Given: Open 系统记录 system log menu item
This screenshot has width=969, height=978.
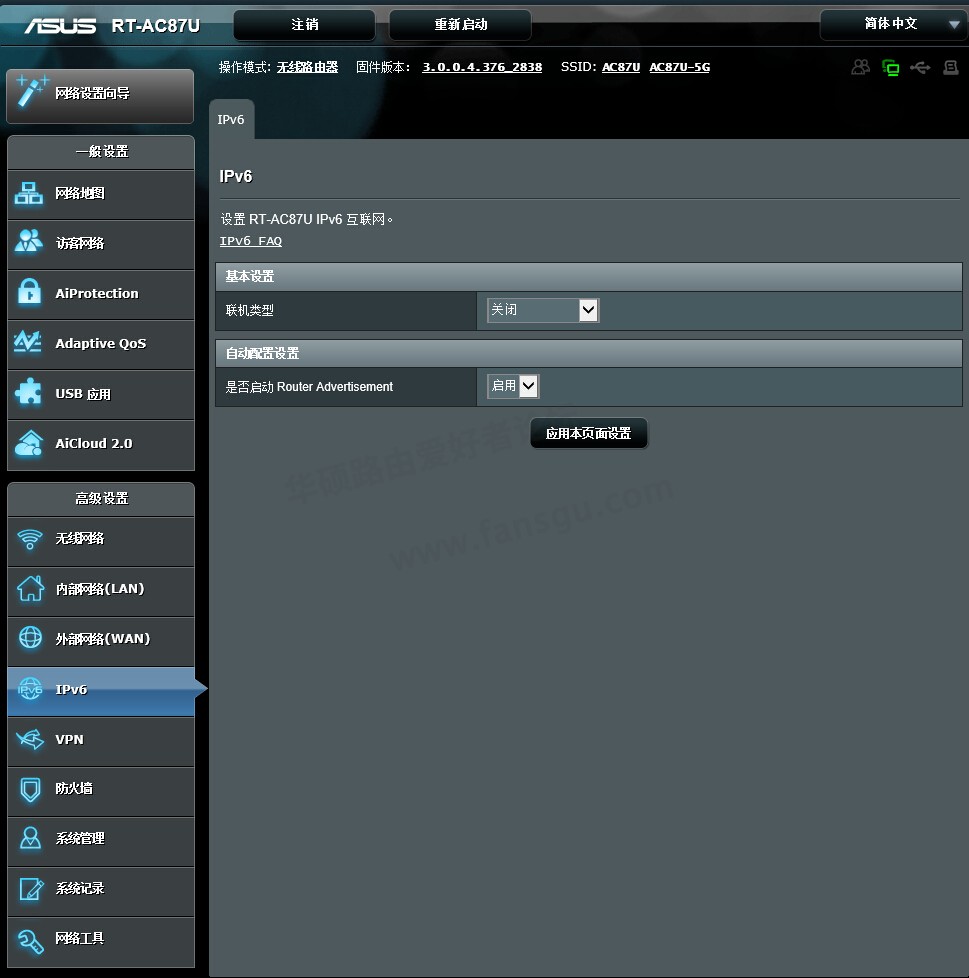Looking at the screenshot, I should (x=101, y=891).
